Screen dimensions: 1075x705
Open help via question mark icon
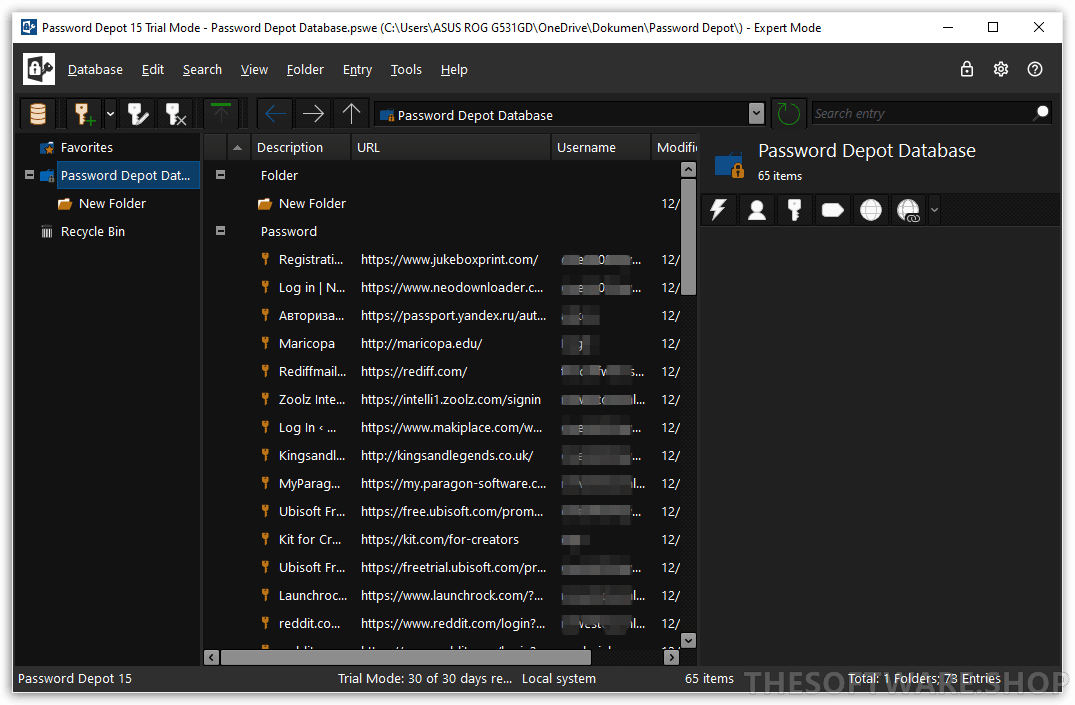coord(1035,69)
